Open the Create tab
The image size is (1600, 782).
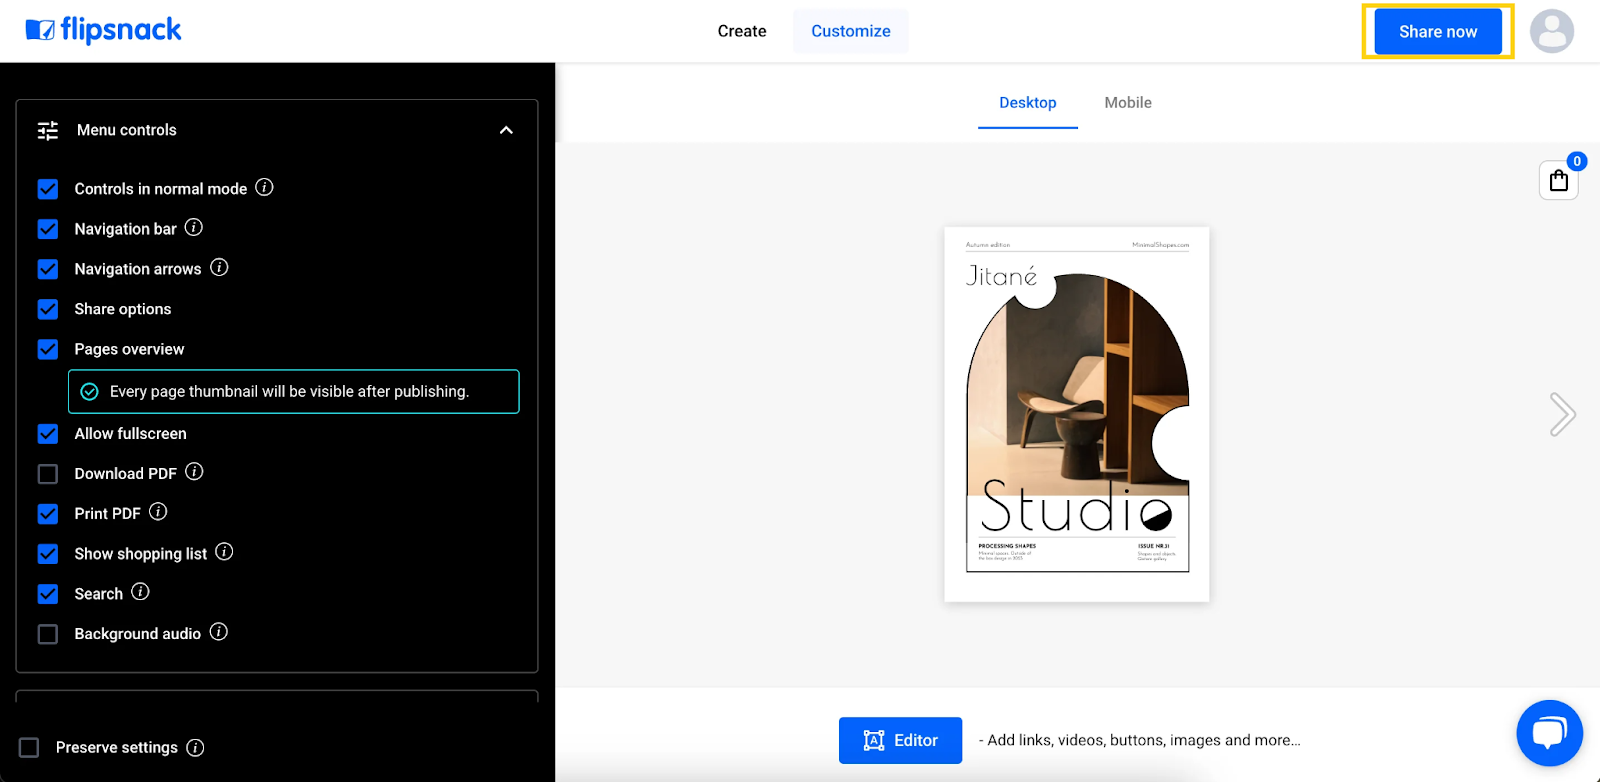pyautogui.click(x=741, y=31)
